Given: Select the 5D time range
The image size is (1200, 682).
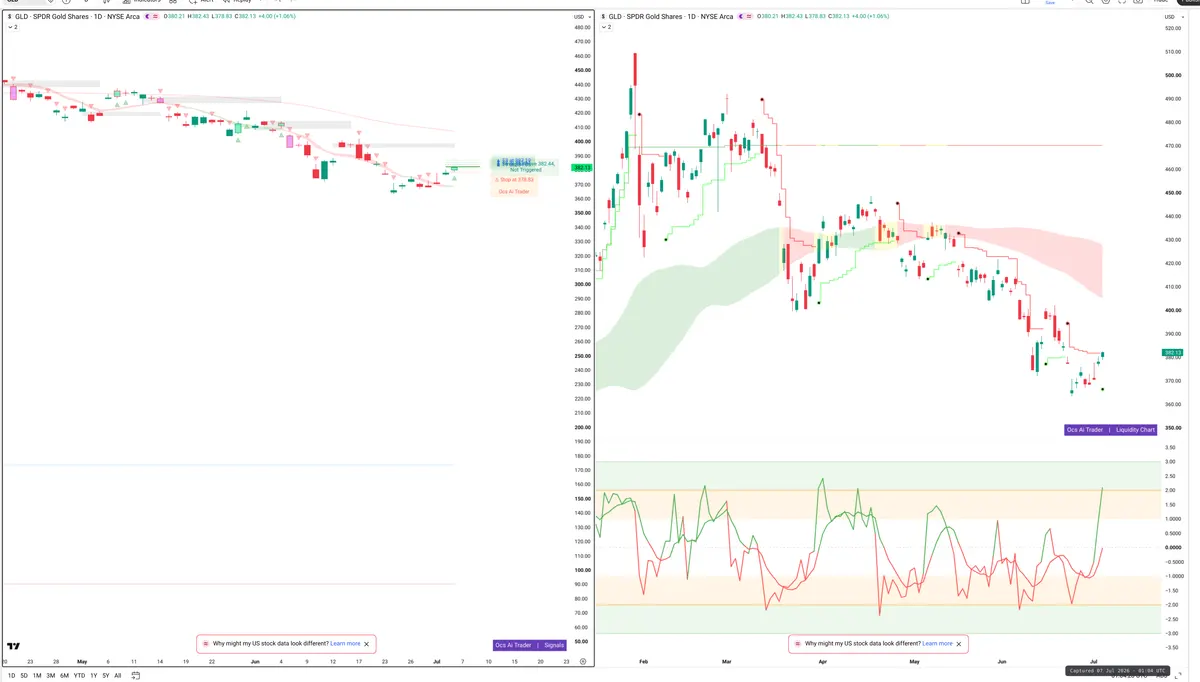Looking at the screenshot, I should click(x=24, y=676).
